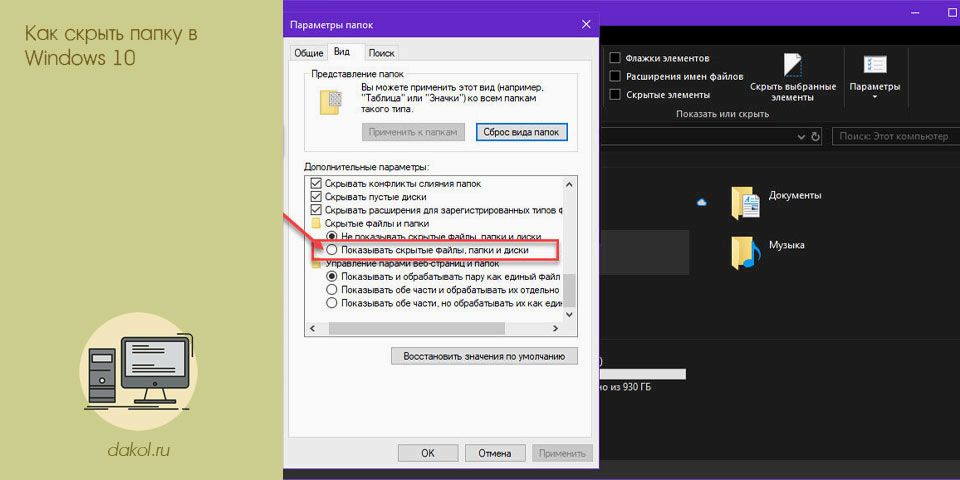
Task: Click the horizontal scrollbar left arrow
Action: click(x=312, y=329)
